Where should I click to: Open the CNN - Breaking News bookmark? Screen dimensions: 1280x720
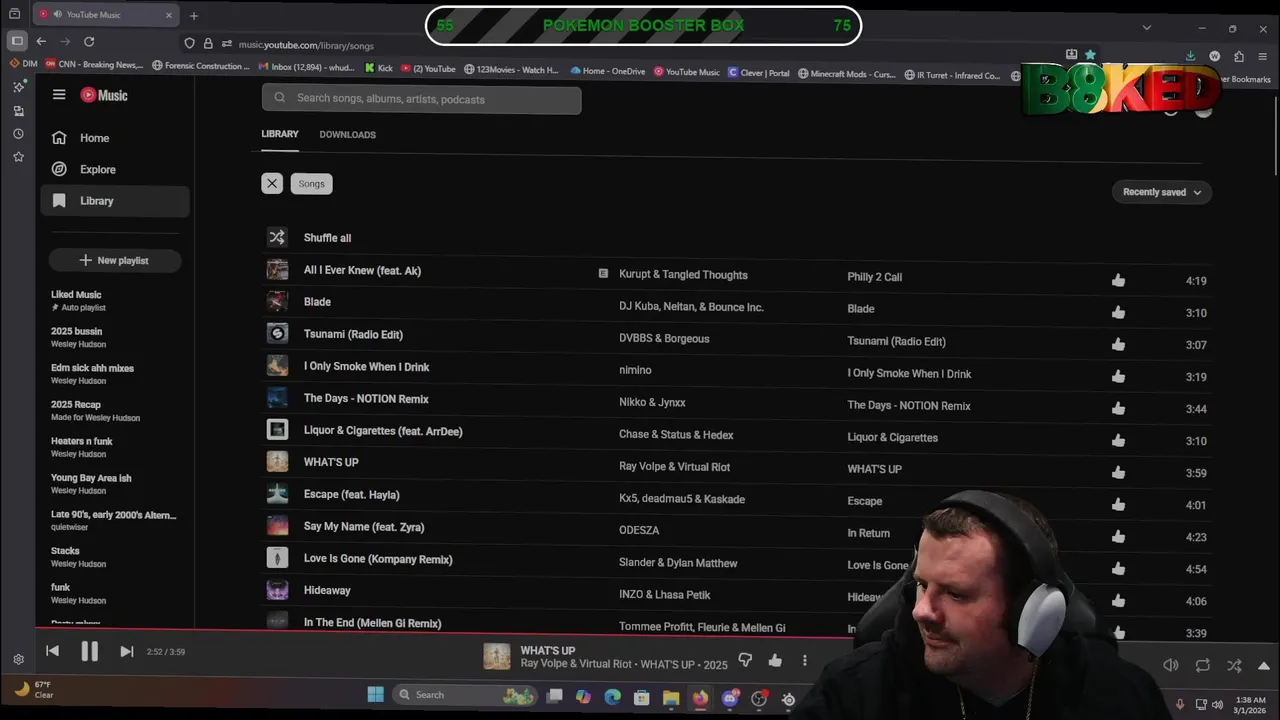tap(94, 65)
